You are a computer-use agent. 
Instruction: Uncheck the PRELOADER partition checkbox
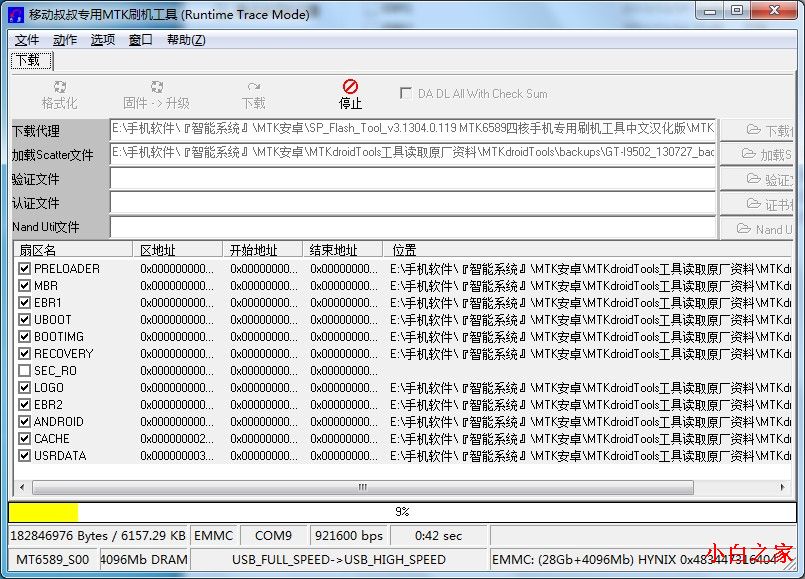click(24, 268)
